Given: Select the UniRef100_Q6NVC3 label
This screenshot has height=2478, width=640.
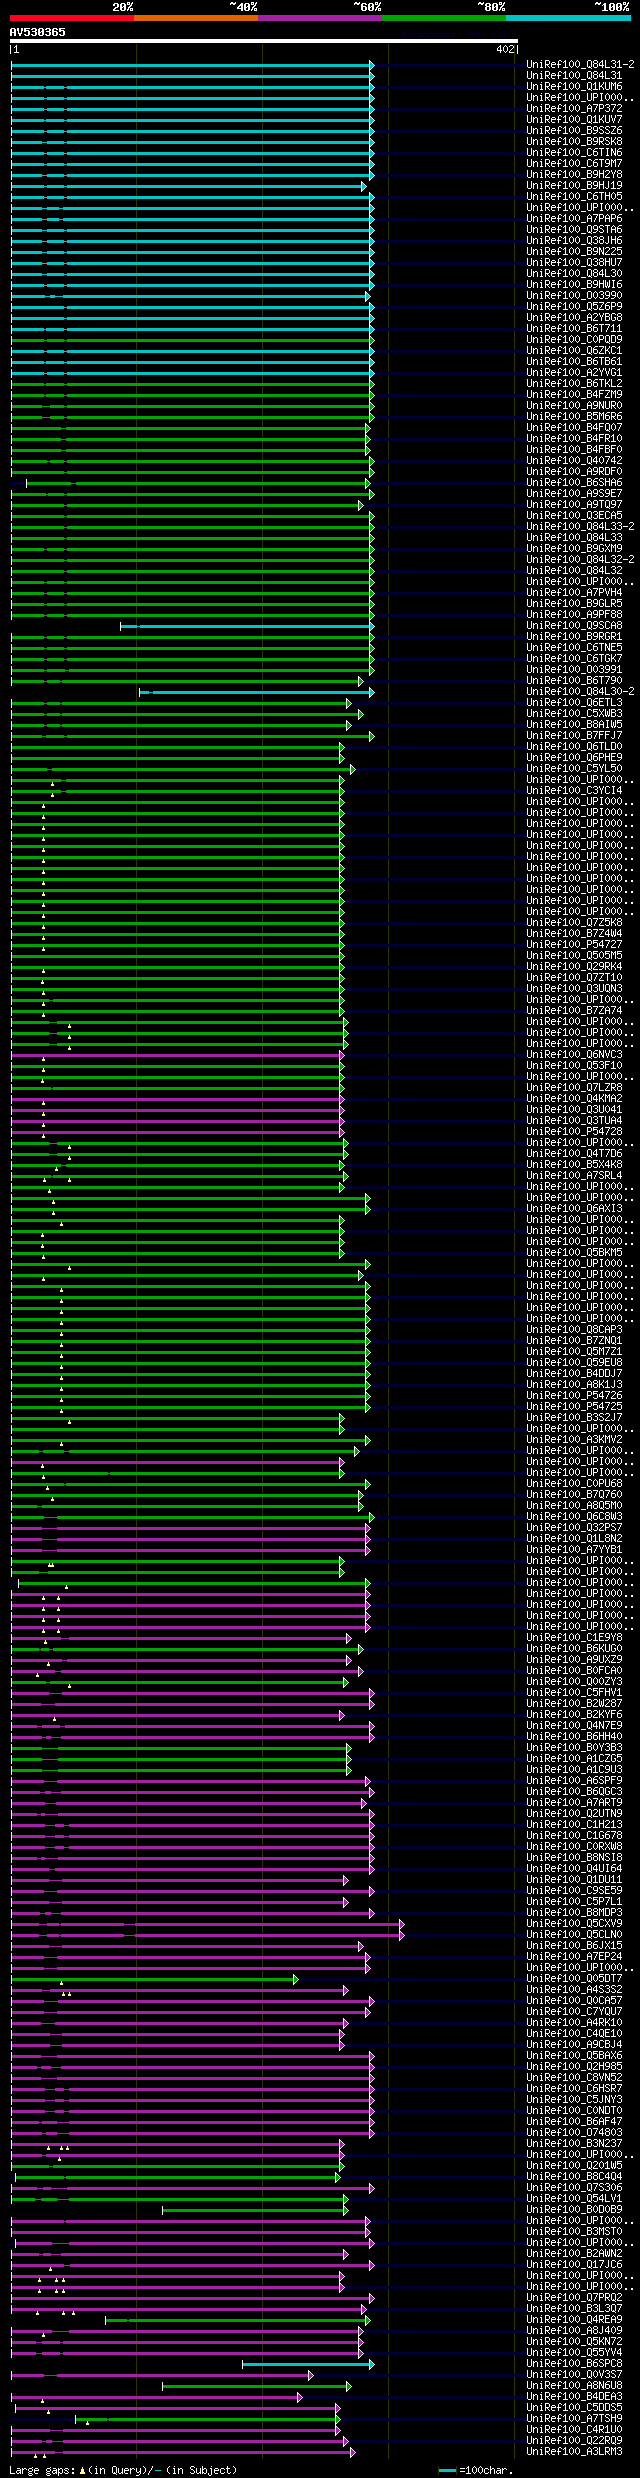Looking at the screenshot, I should coord(574,1054).
